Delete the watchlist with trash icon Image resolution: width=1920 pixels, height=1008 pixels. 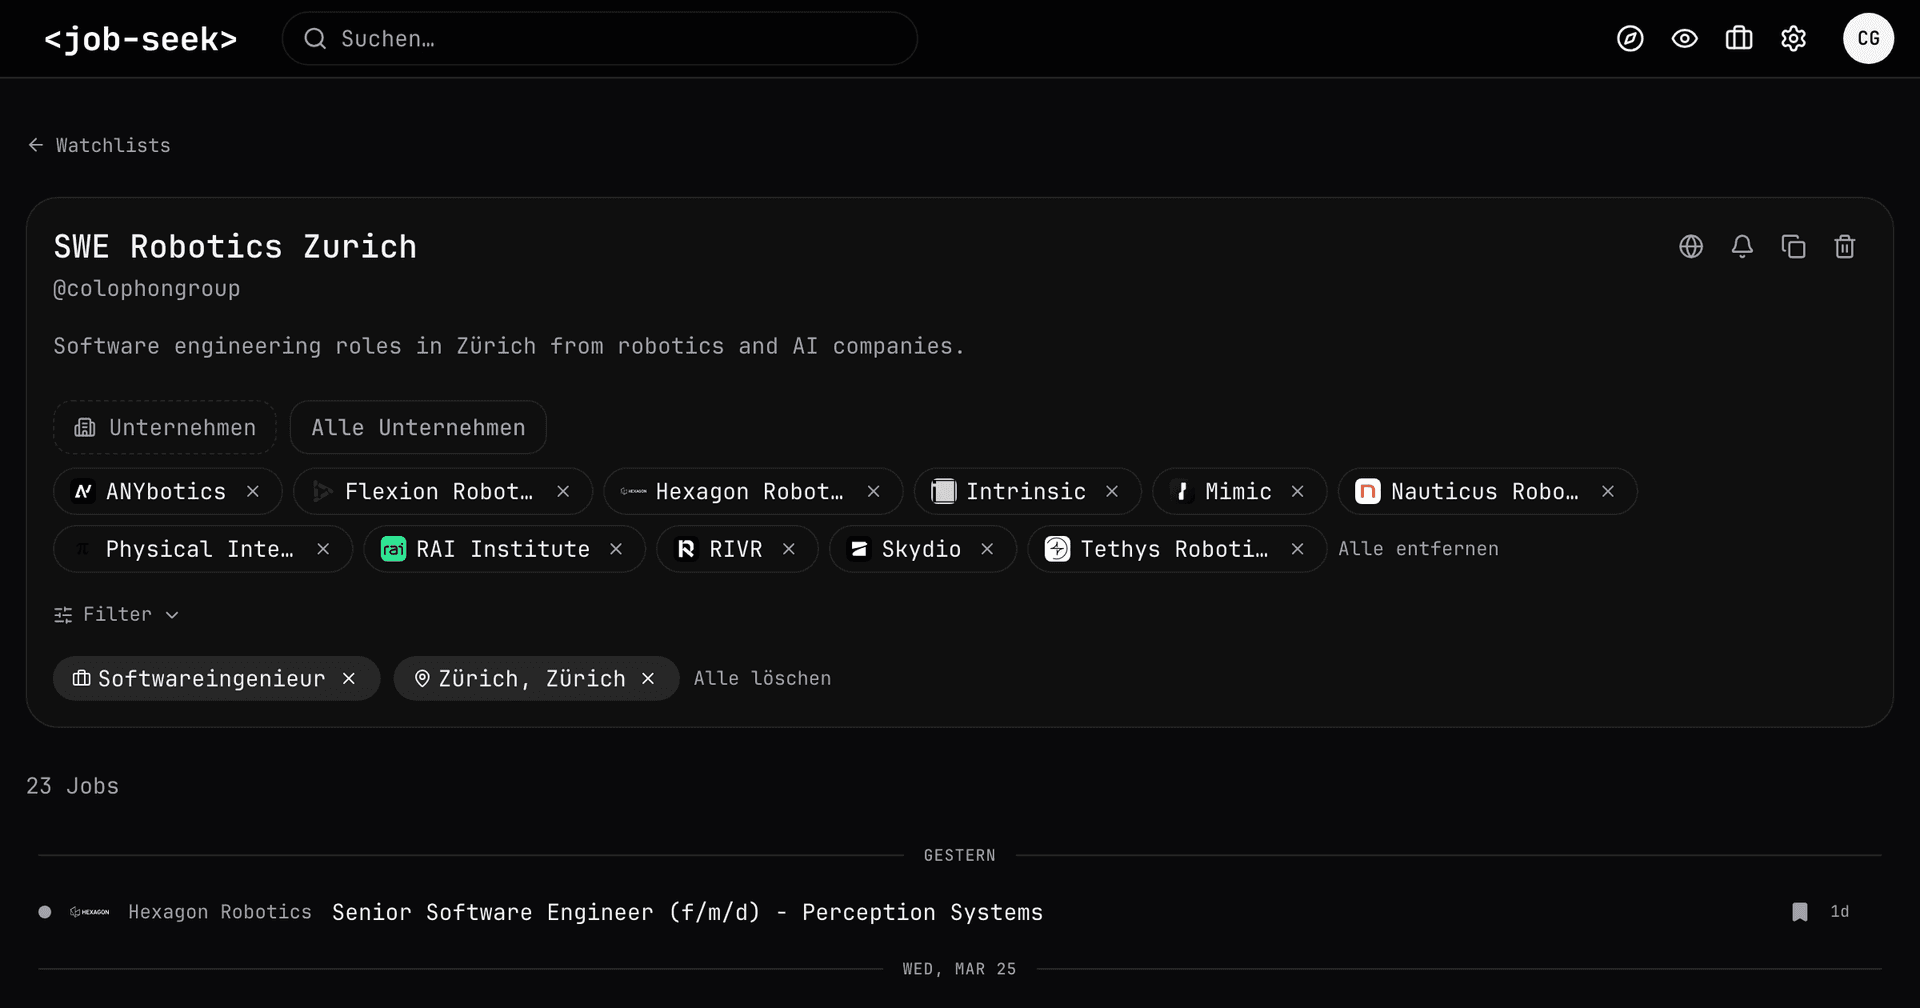[1845, 247]
